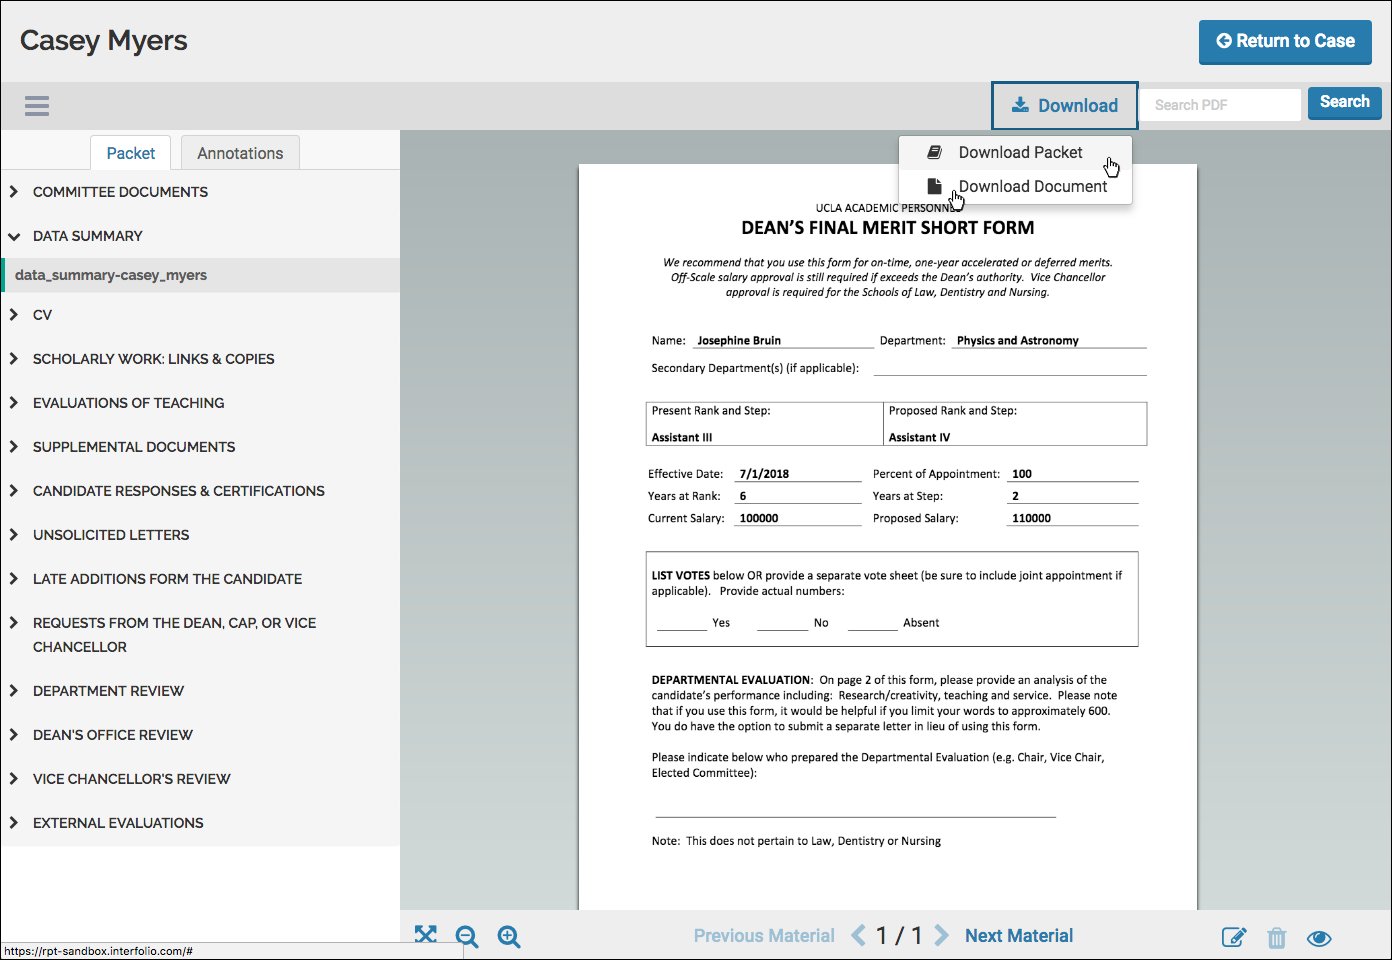Zoom in the PDF viewer

coord(509,936)
